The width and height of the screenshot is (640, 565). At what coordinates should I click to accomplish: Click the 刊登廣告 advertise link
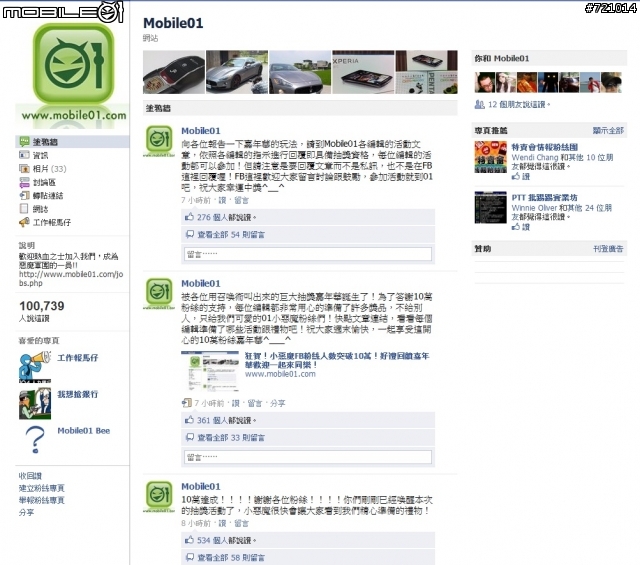(x=608, y=249)
